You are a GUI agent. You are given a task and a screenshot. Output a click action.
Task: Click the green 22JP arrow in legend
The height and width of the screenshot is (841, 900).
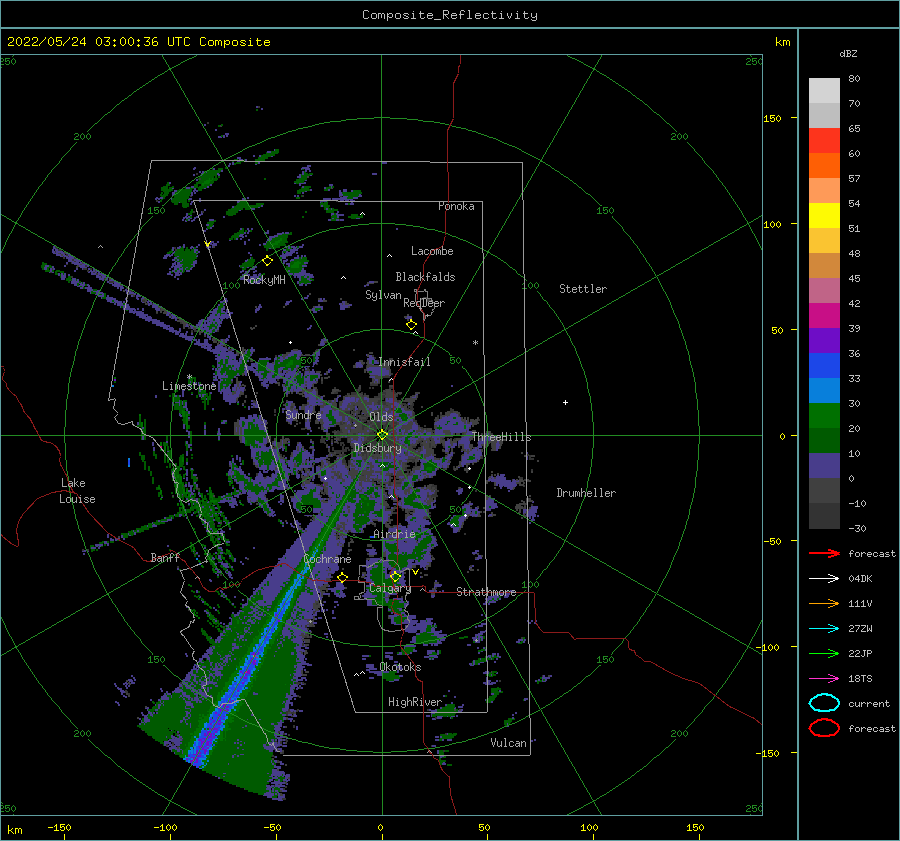pyautogui.click(x=824, y=653)
